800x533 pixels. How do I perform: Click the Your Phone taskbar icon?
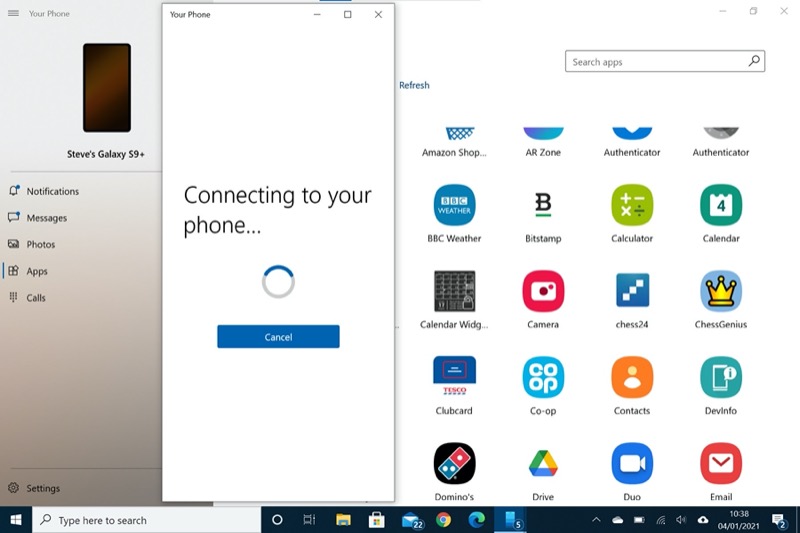[511, 520]
